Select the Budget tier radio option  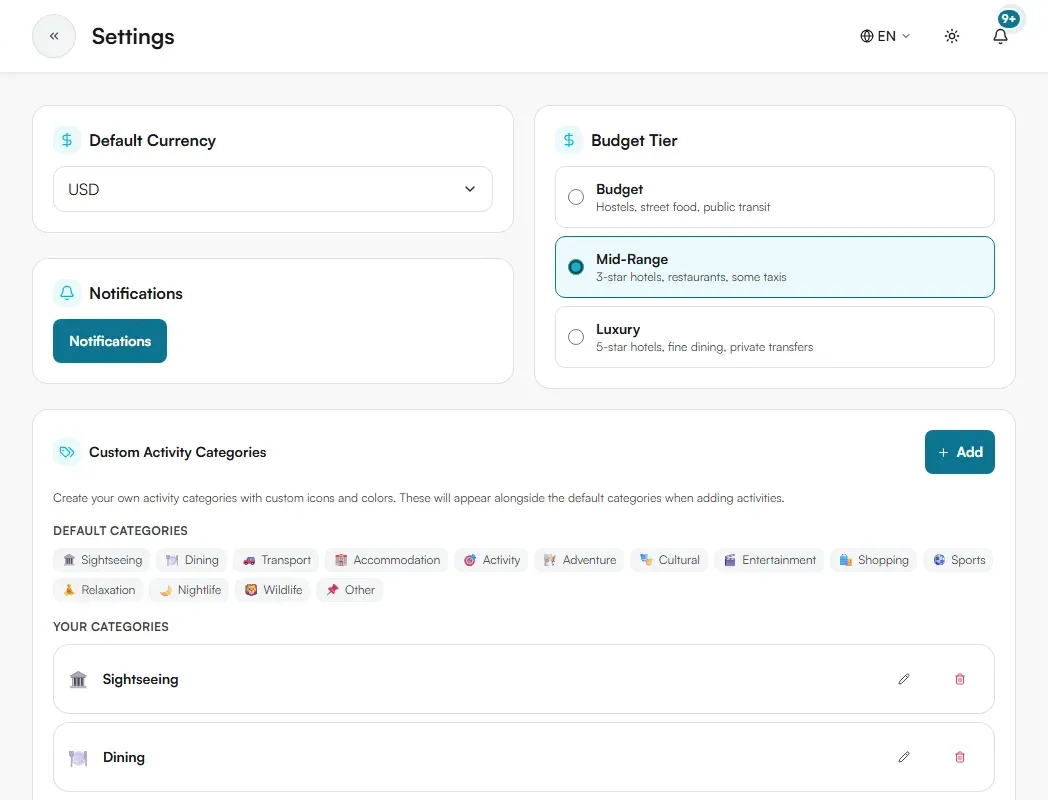[575, 197]
